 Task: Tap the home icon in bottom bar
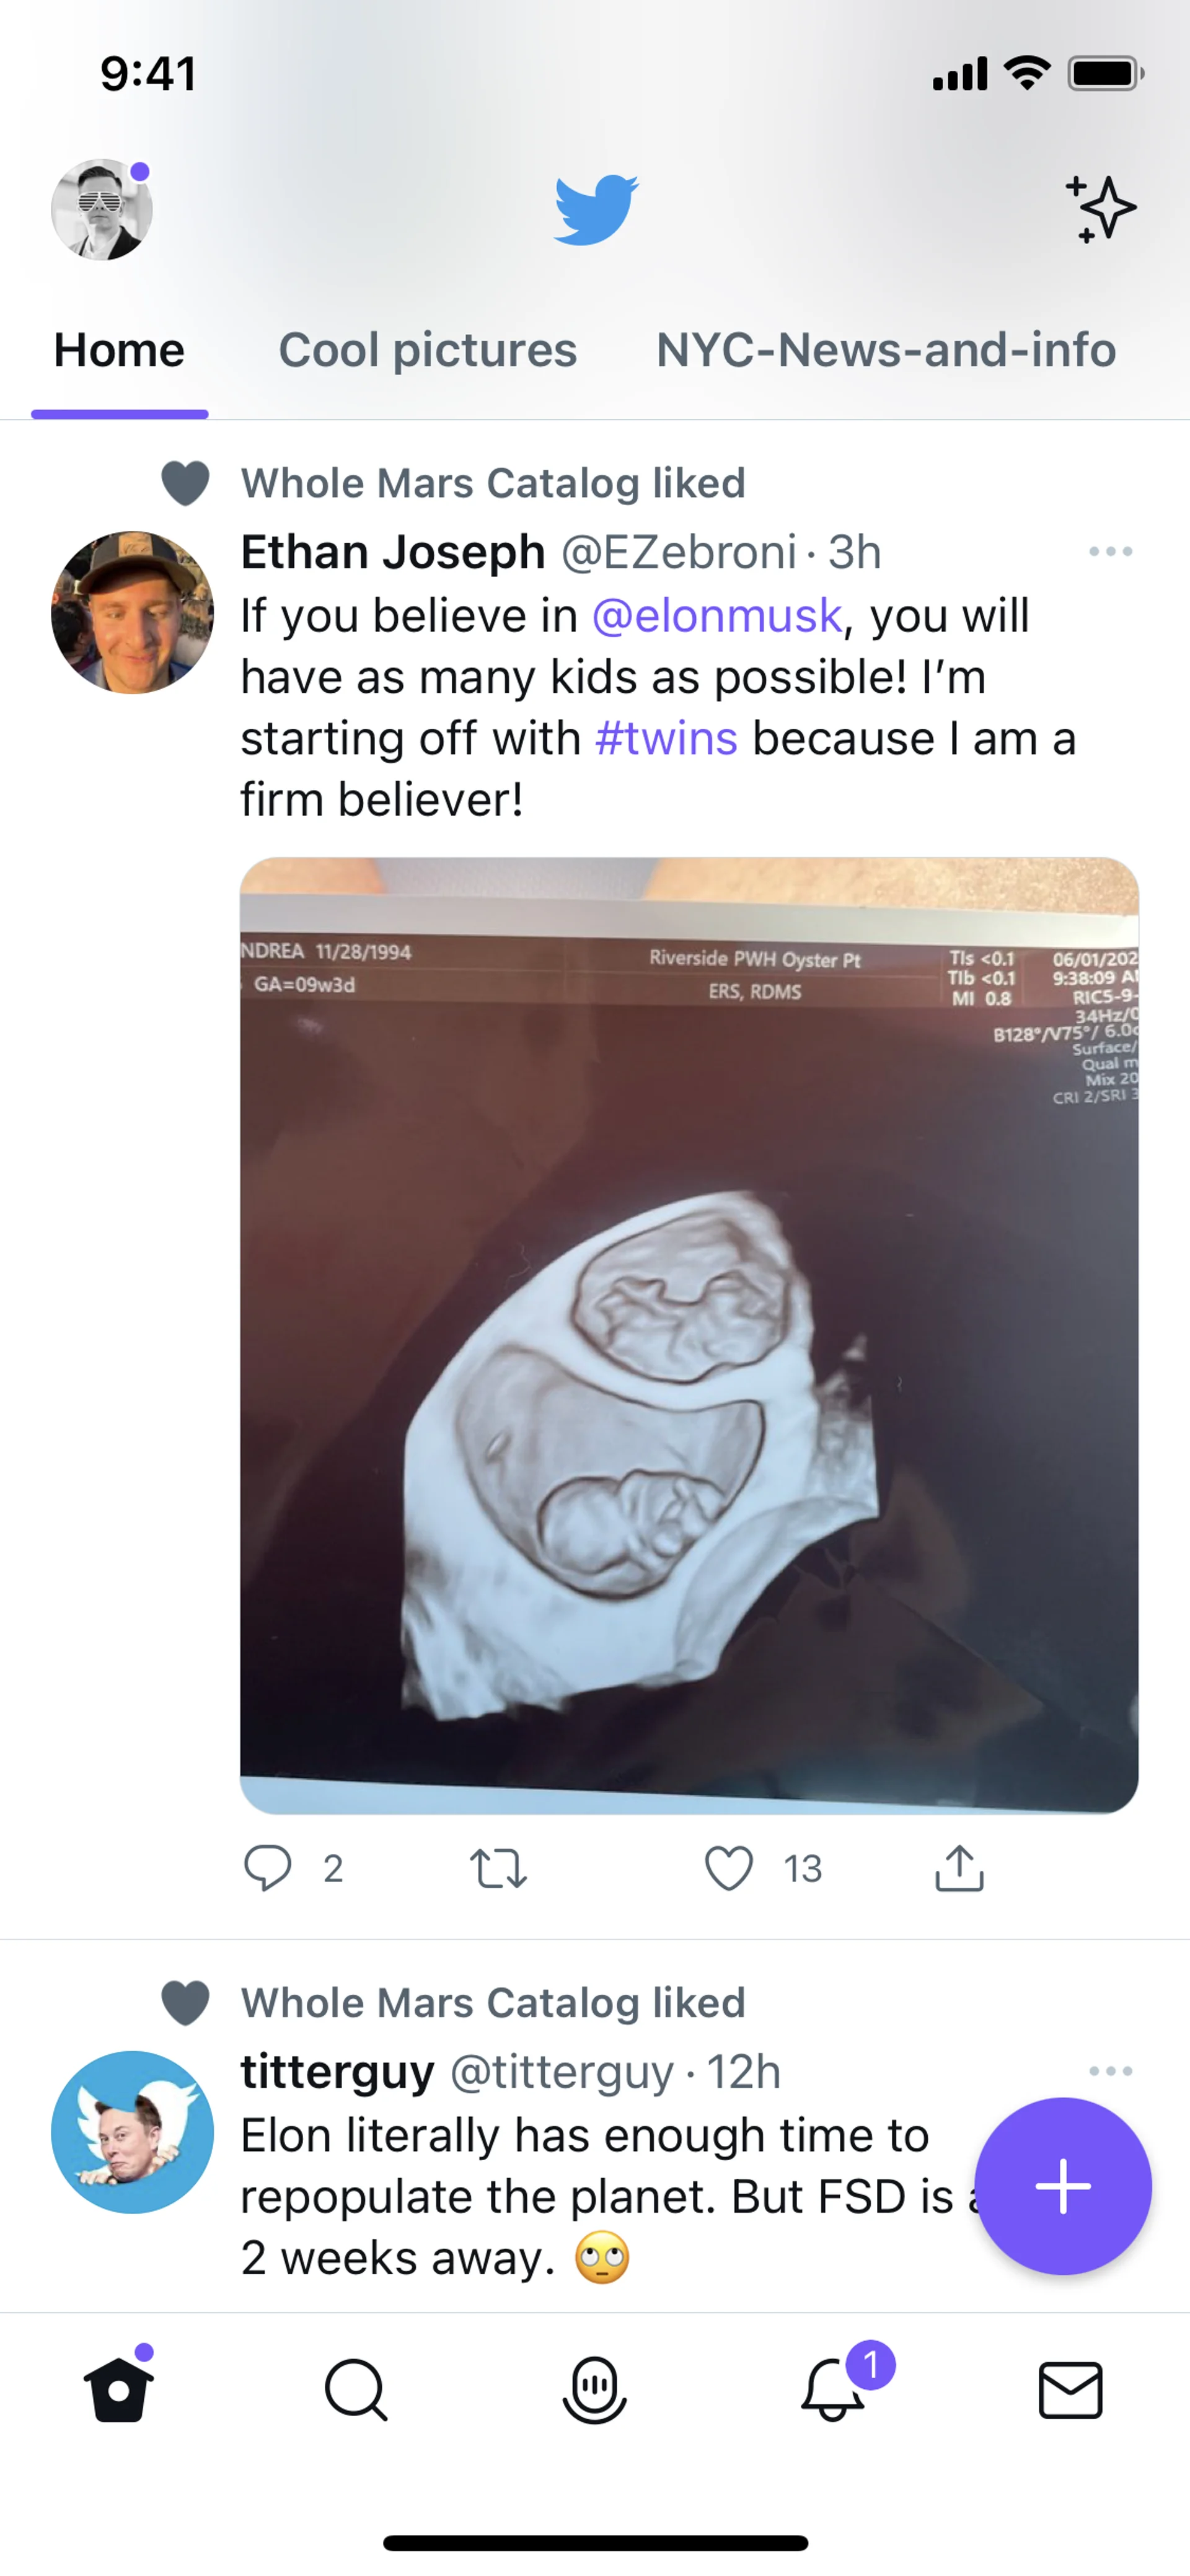(118, 2390)
